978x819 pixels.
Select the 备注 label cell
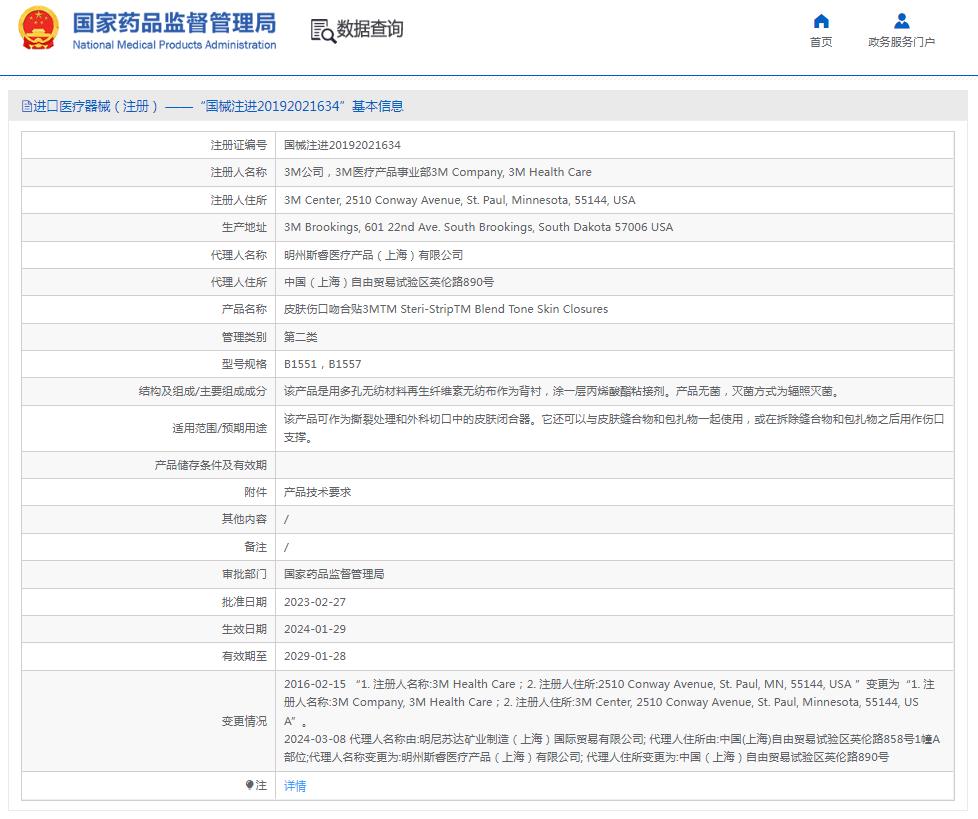click(148, 547)
